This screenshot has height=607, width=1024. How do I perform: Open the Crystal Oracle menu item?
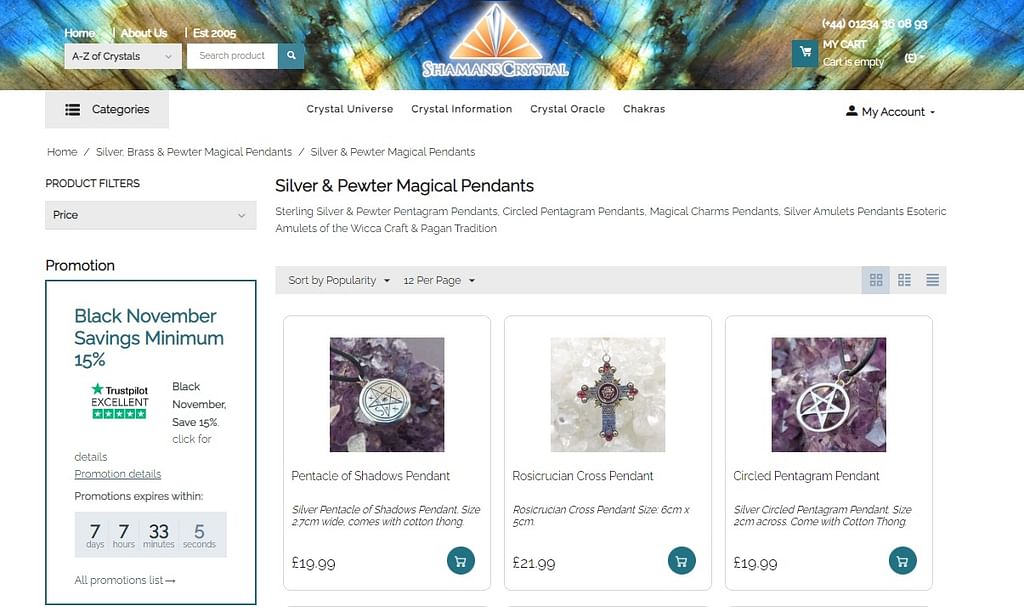pos(568,109)
